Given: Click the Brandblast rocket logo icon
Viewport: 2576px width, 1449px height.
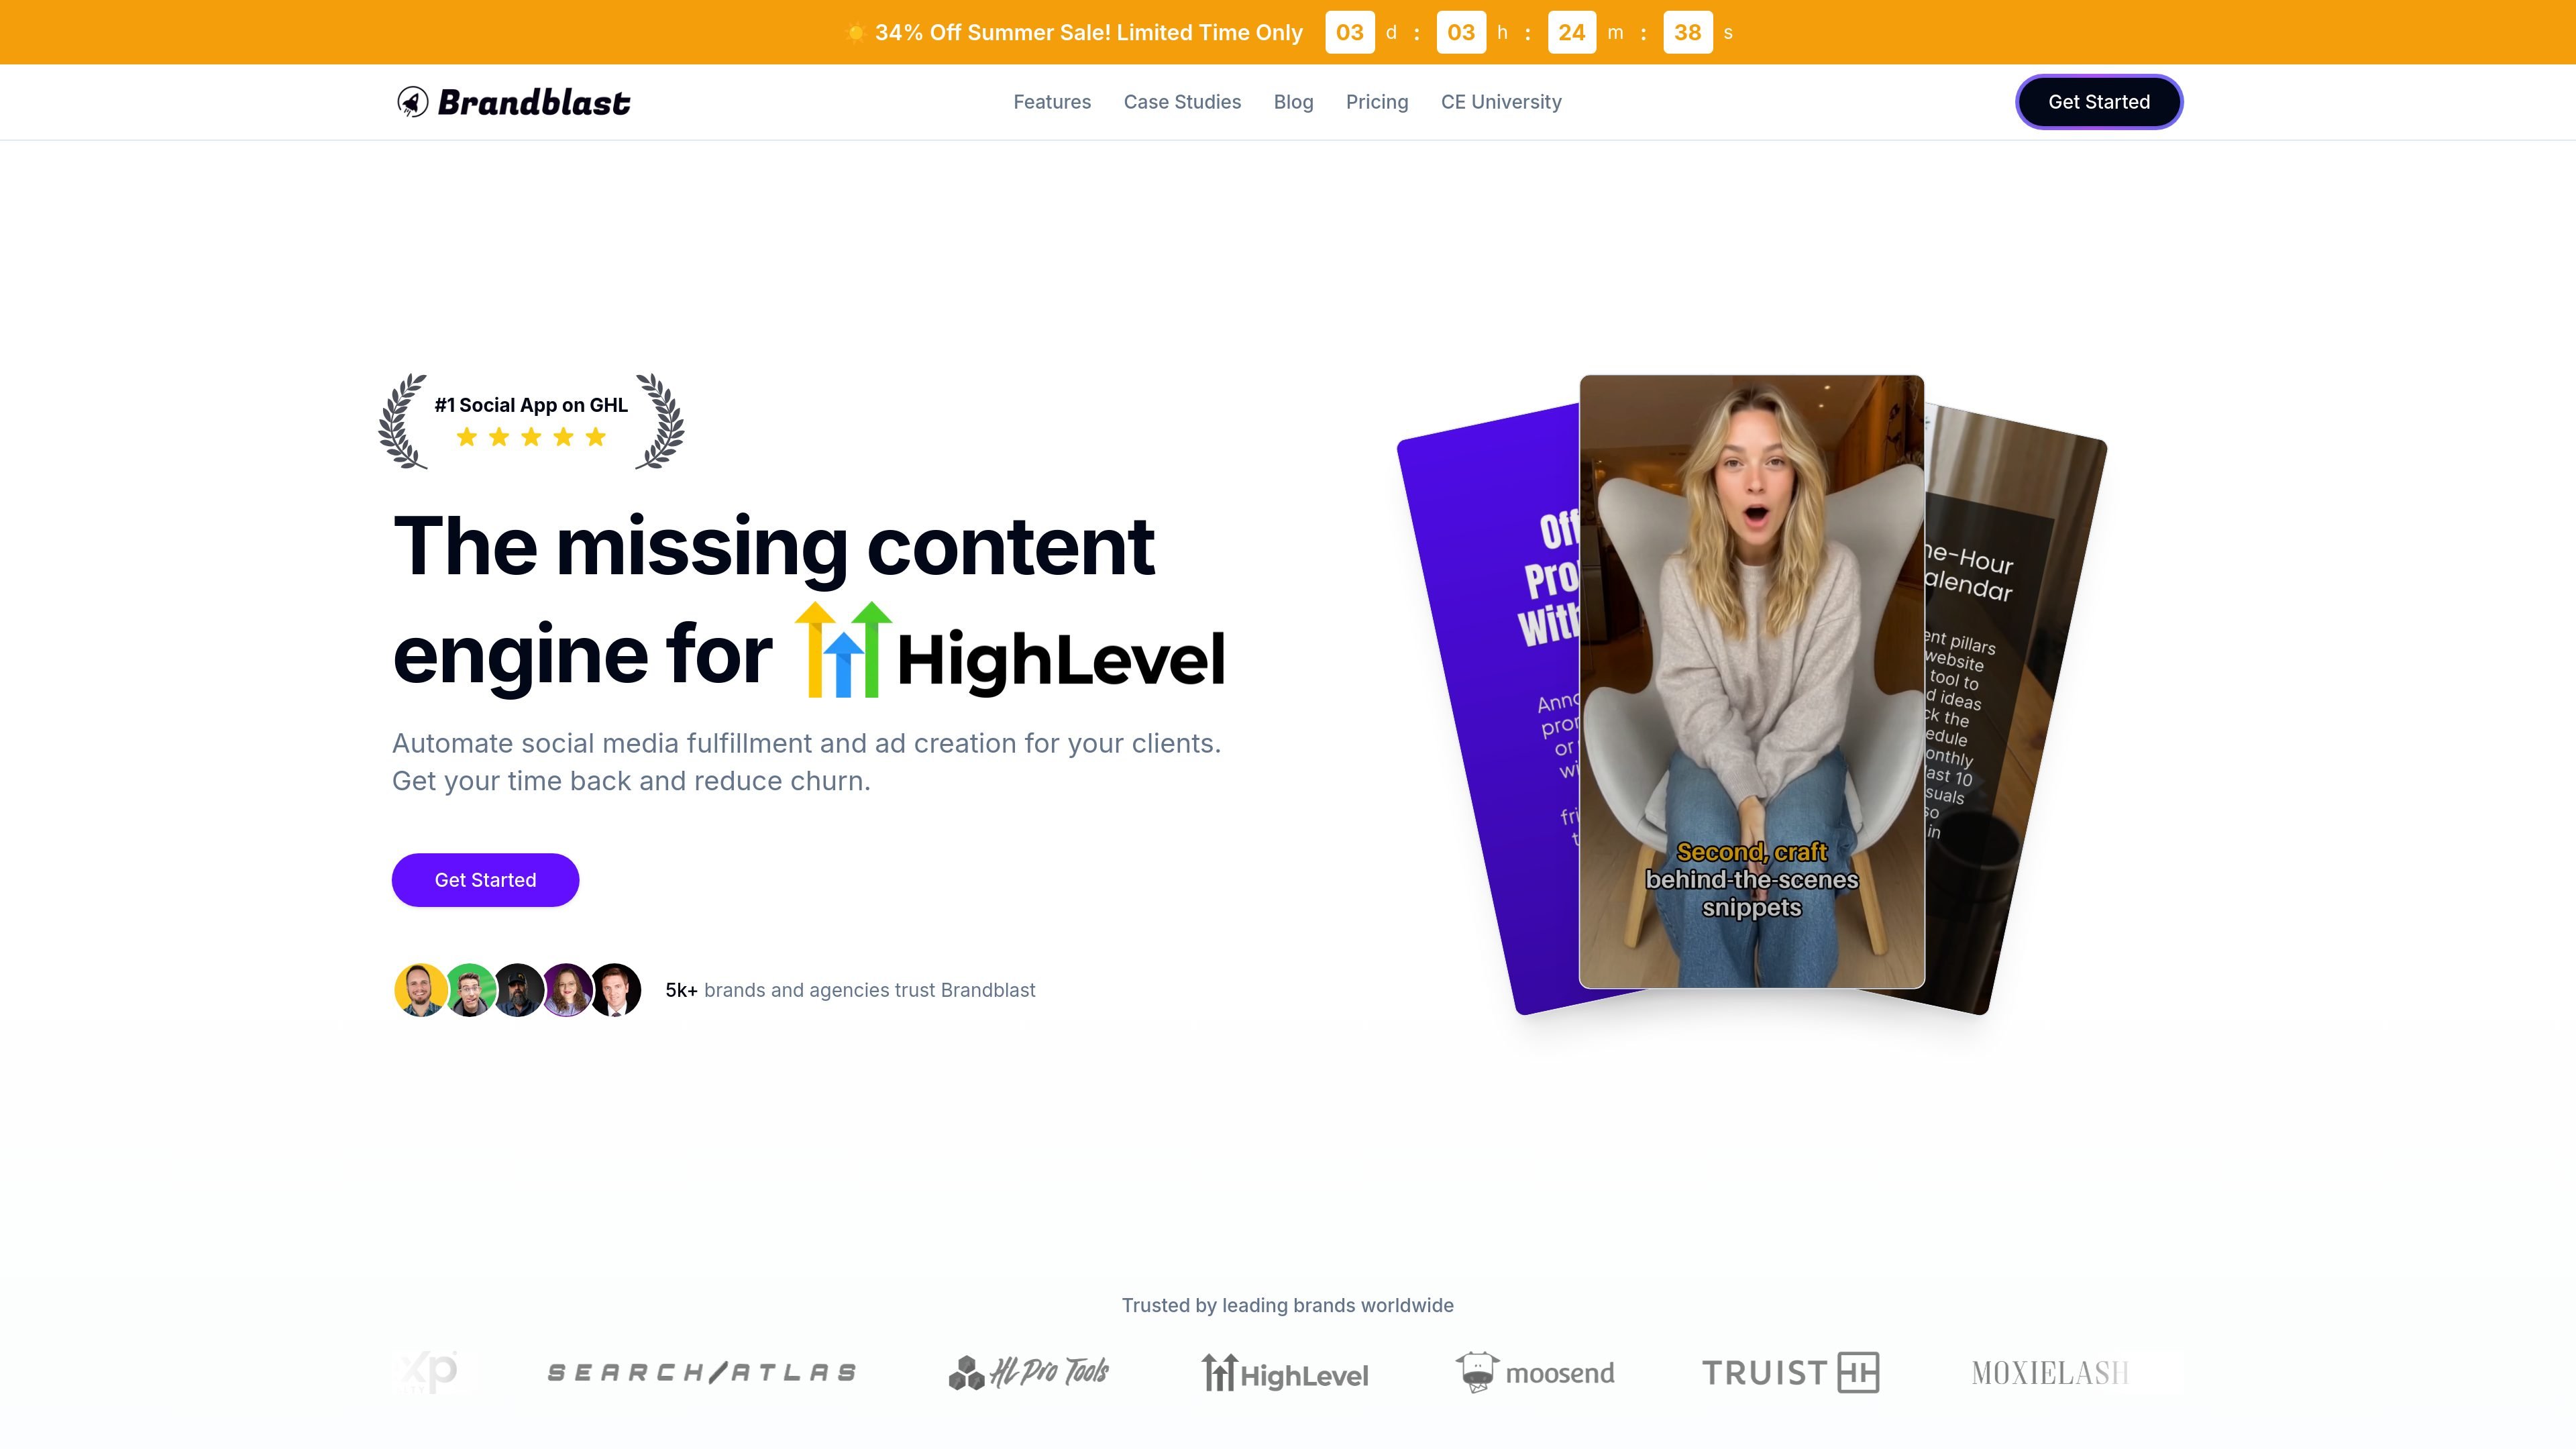Looking at the screenshot, I should click(x=412, y=102).
